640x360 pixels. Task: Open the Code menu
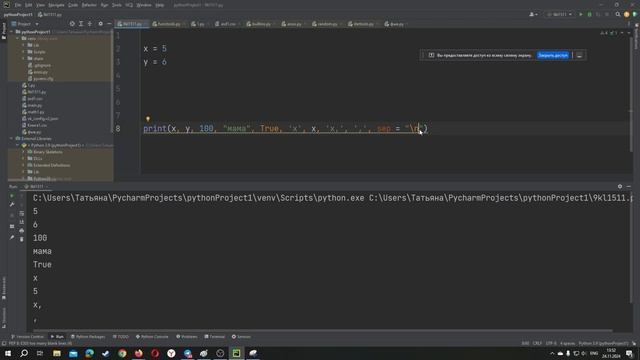tap(73, 5)
